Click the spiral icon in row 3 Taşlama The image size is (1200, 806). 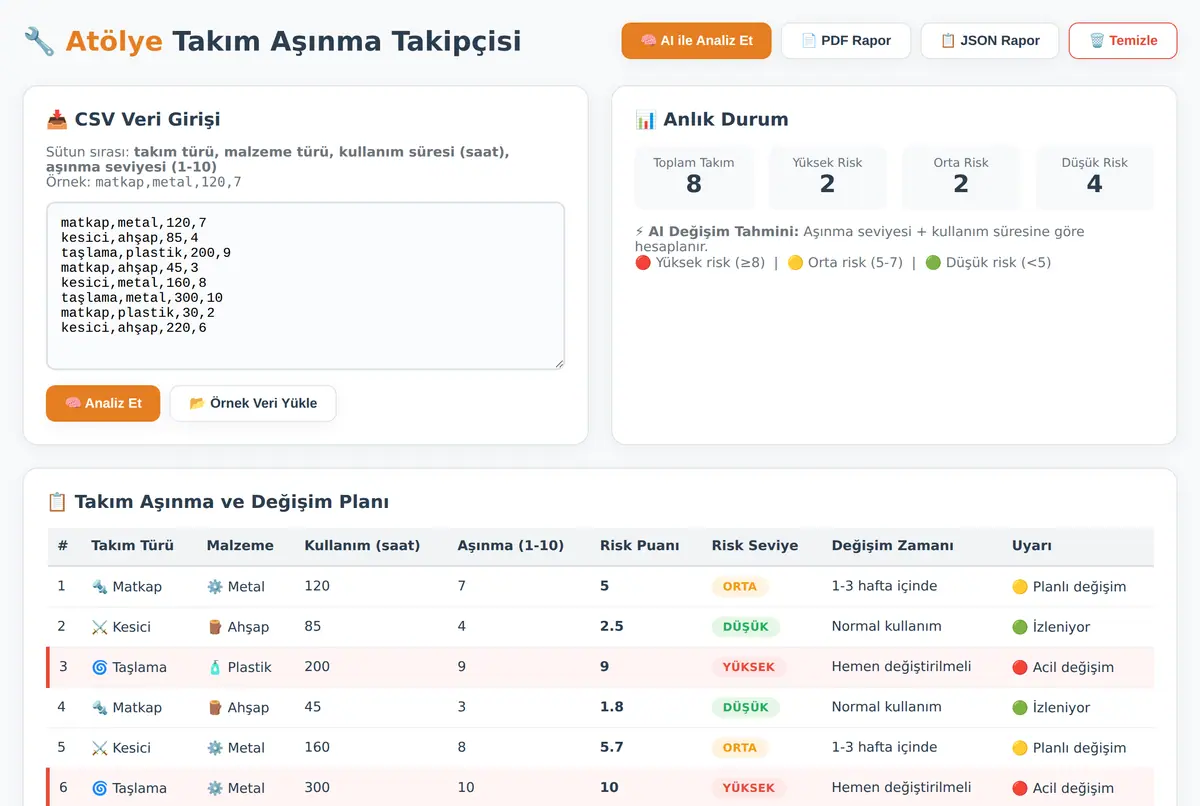click(x=99, y=667)
